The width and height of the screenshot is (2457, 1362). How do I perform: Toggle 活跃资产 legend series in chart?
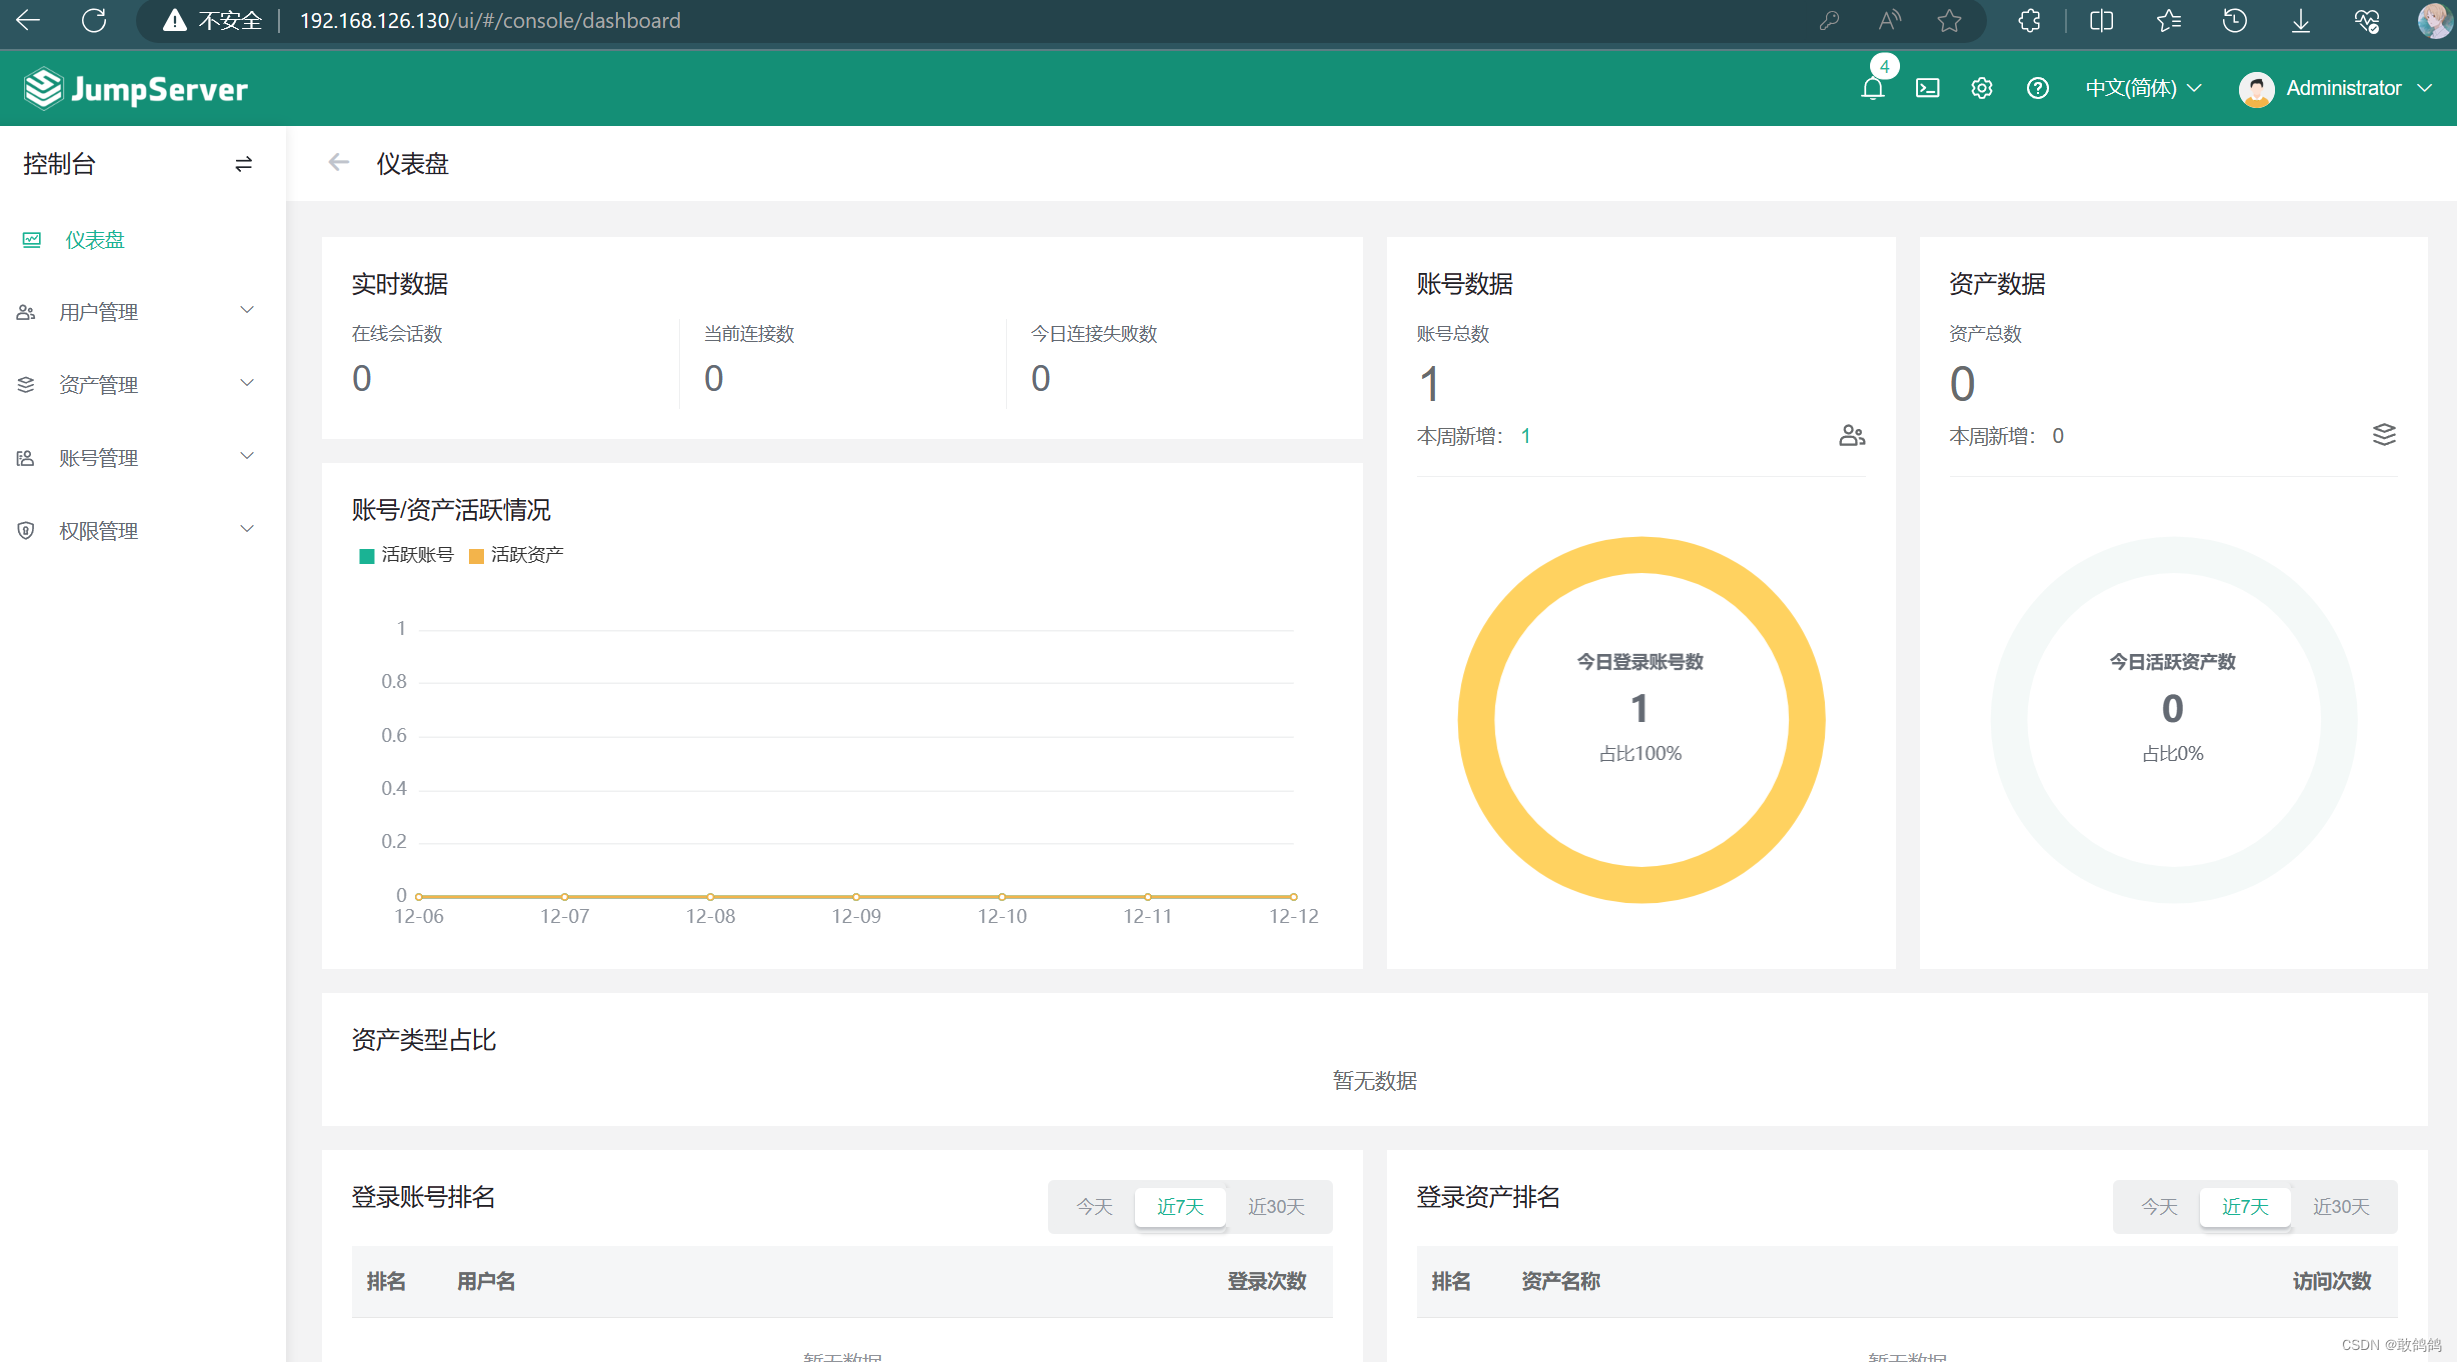(x=517, y=555)
